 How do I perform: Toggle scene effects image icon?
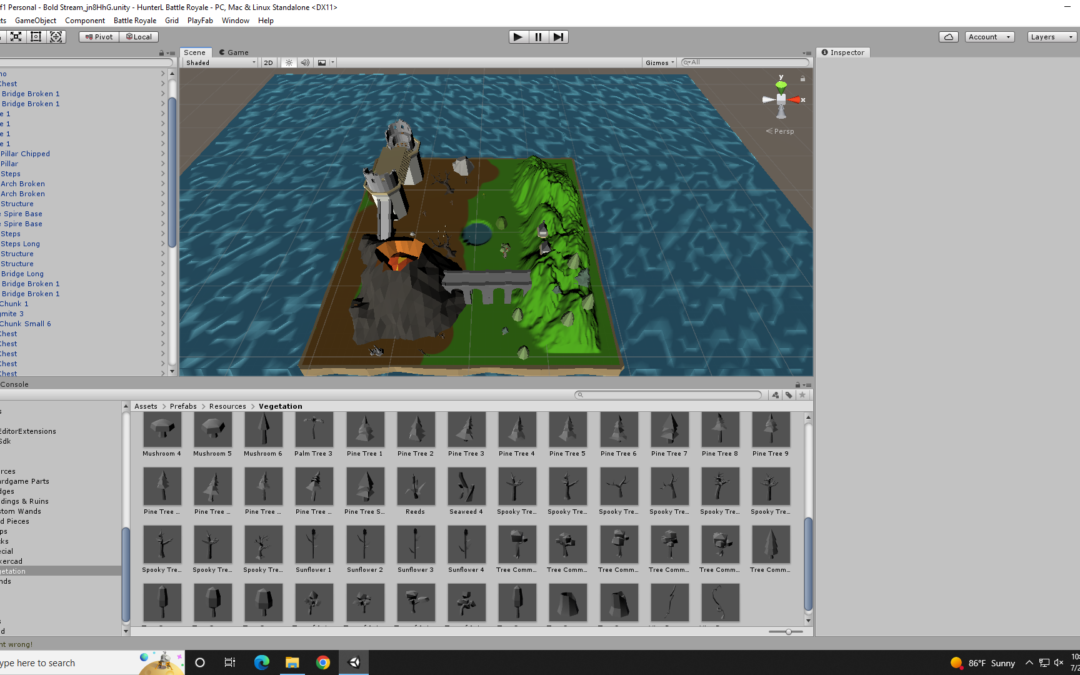(322, 63)
